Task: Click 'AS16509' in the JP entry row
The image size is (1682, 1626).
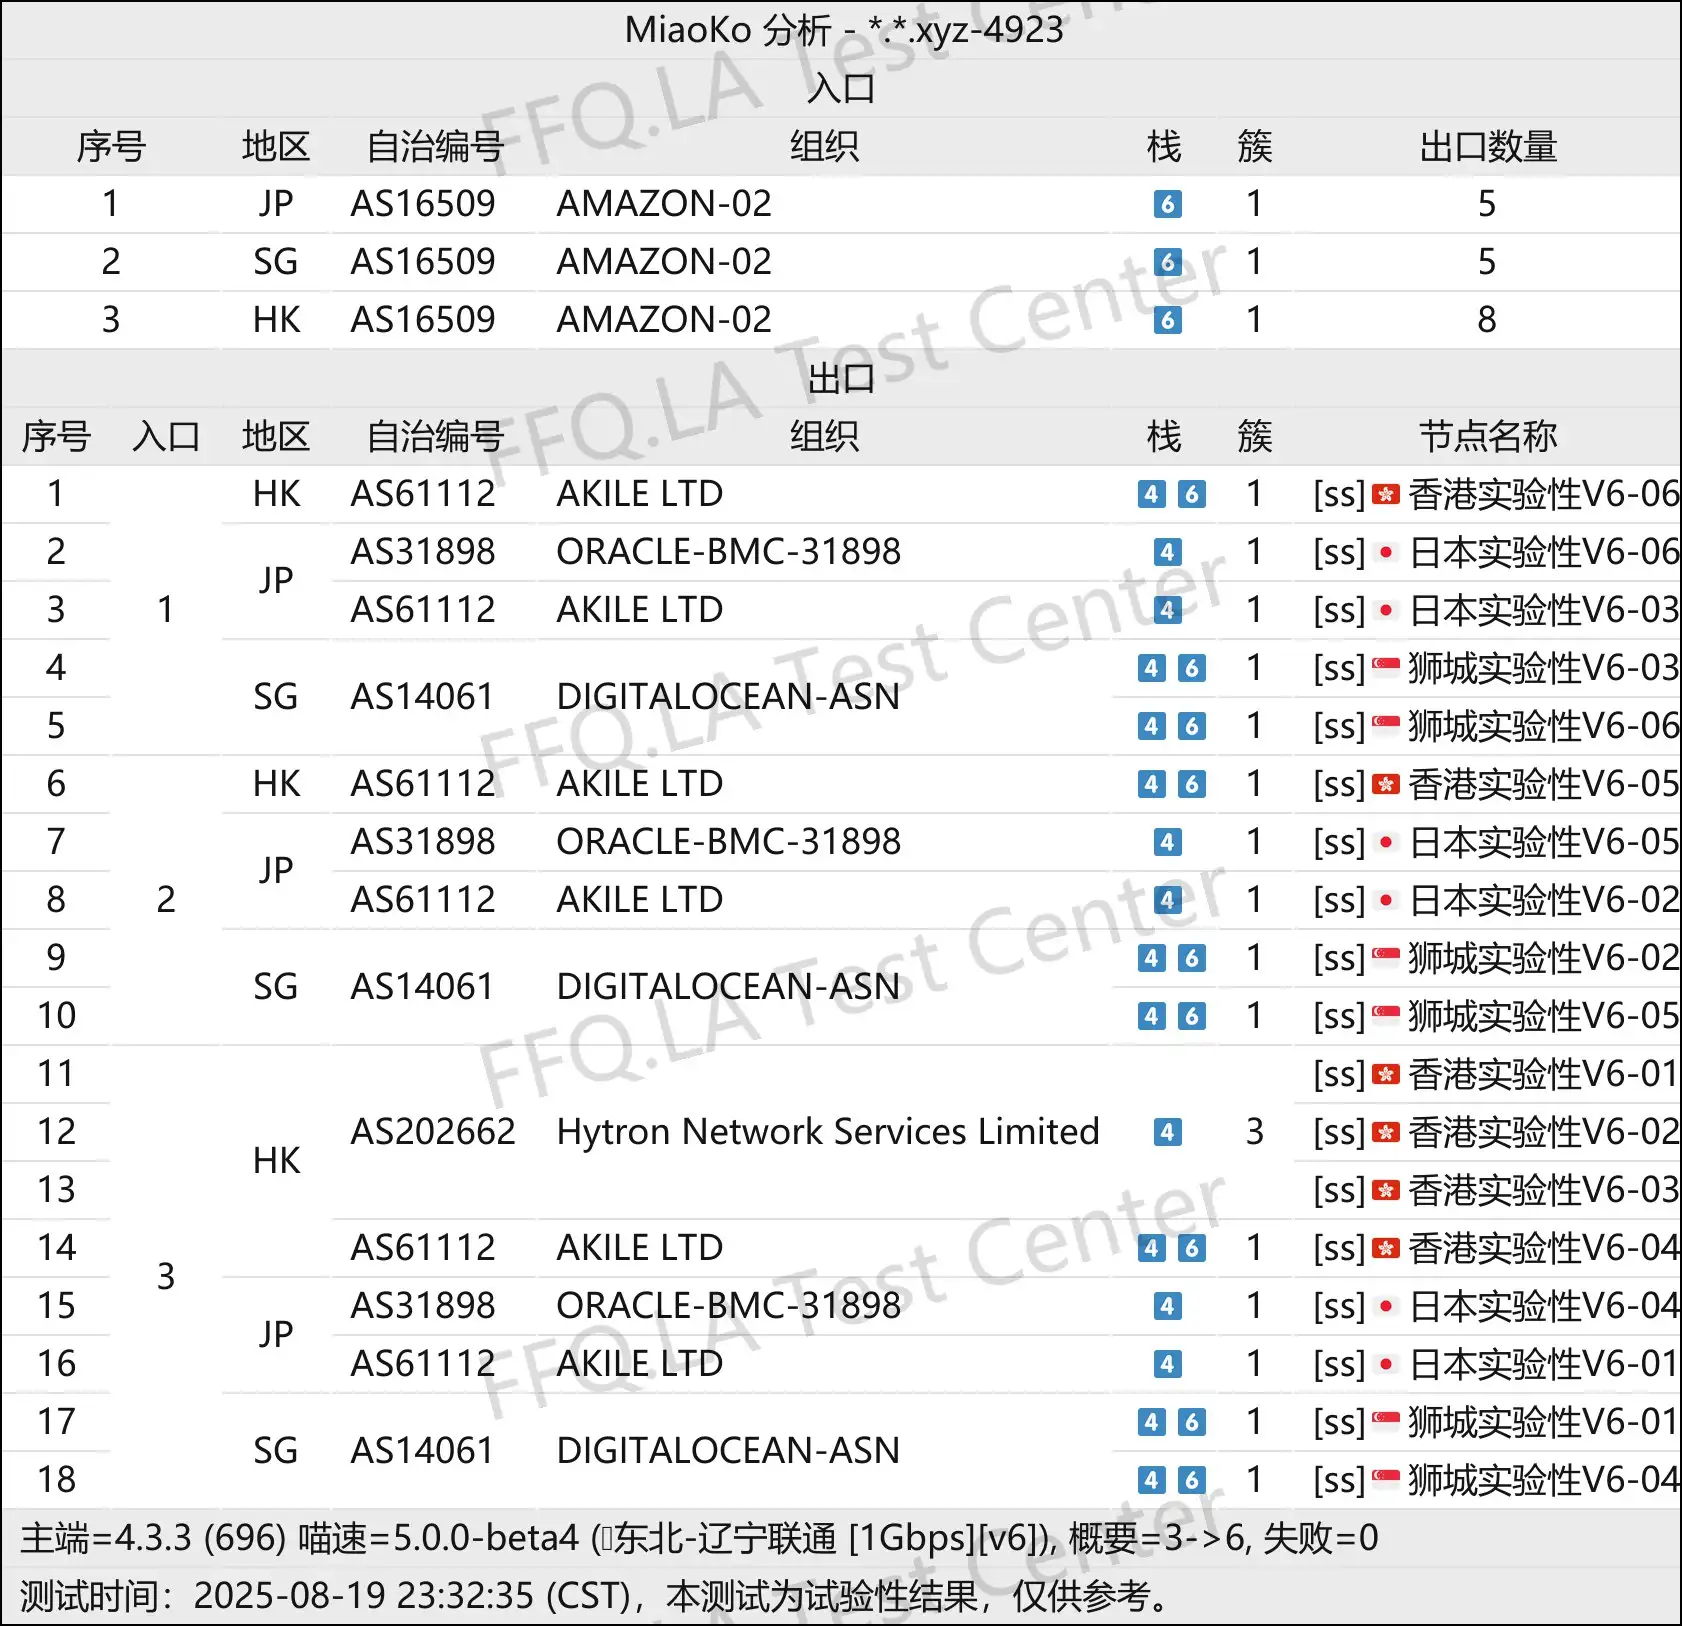Action: point(423,204)
